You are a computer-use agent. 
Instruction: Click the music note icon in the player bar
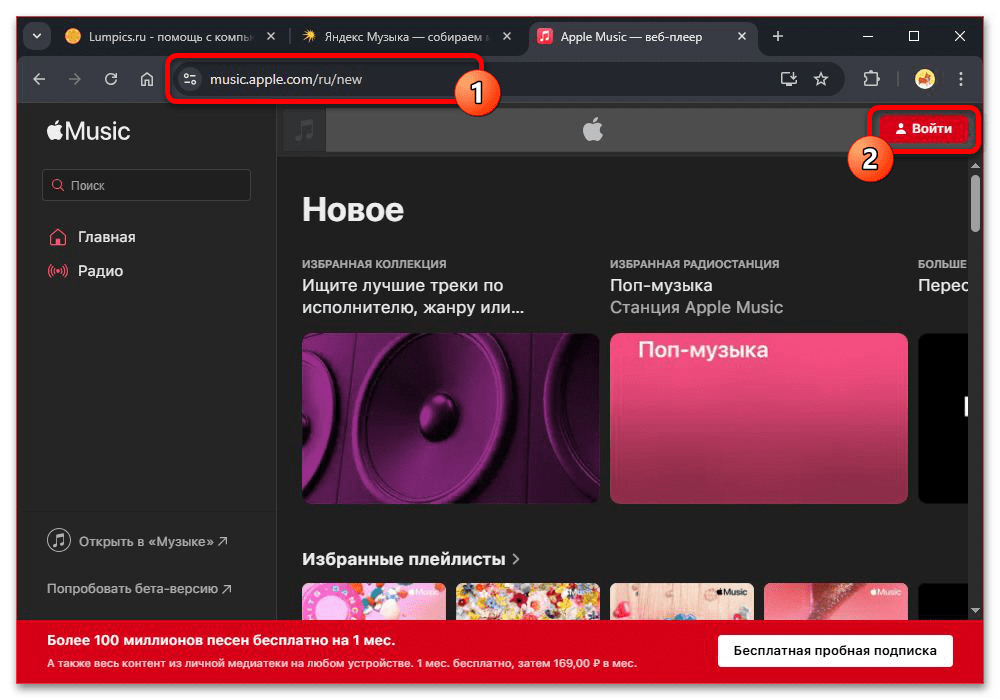[303, 128]
